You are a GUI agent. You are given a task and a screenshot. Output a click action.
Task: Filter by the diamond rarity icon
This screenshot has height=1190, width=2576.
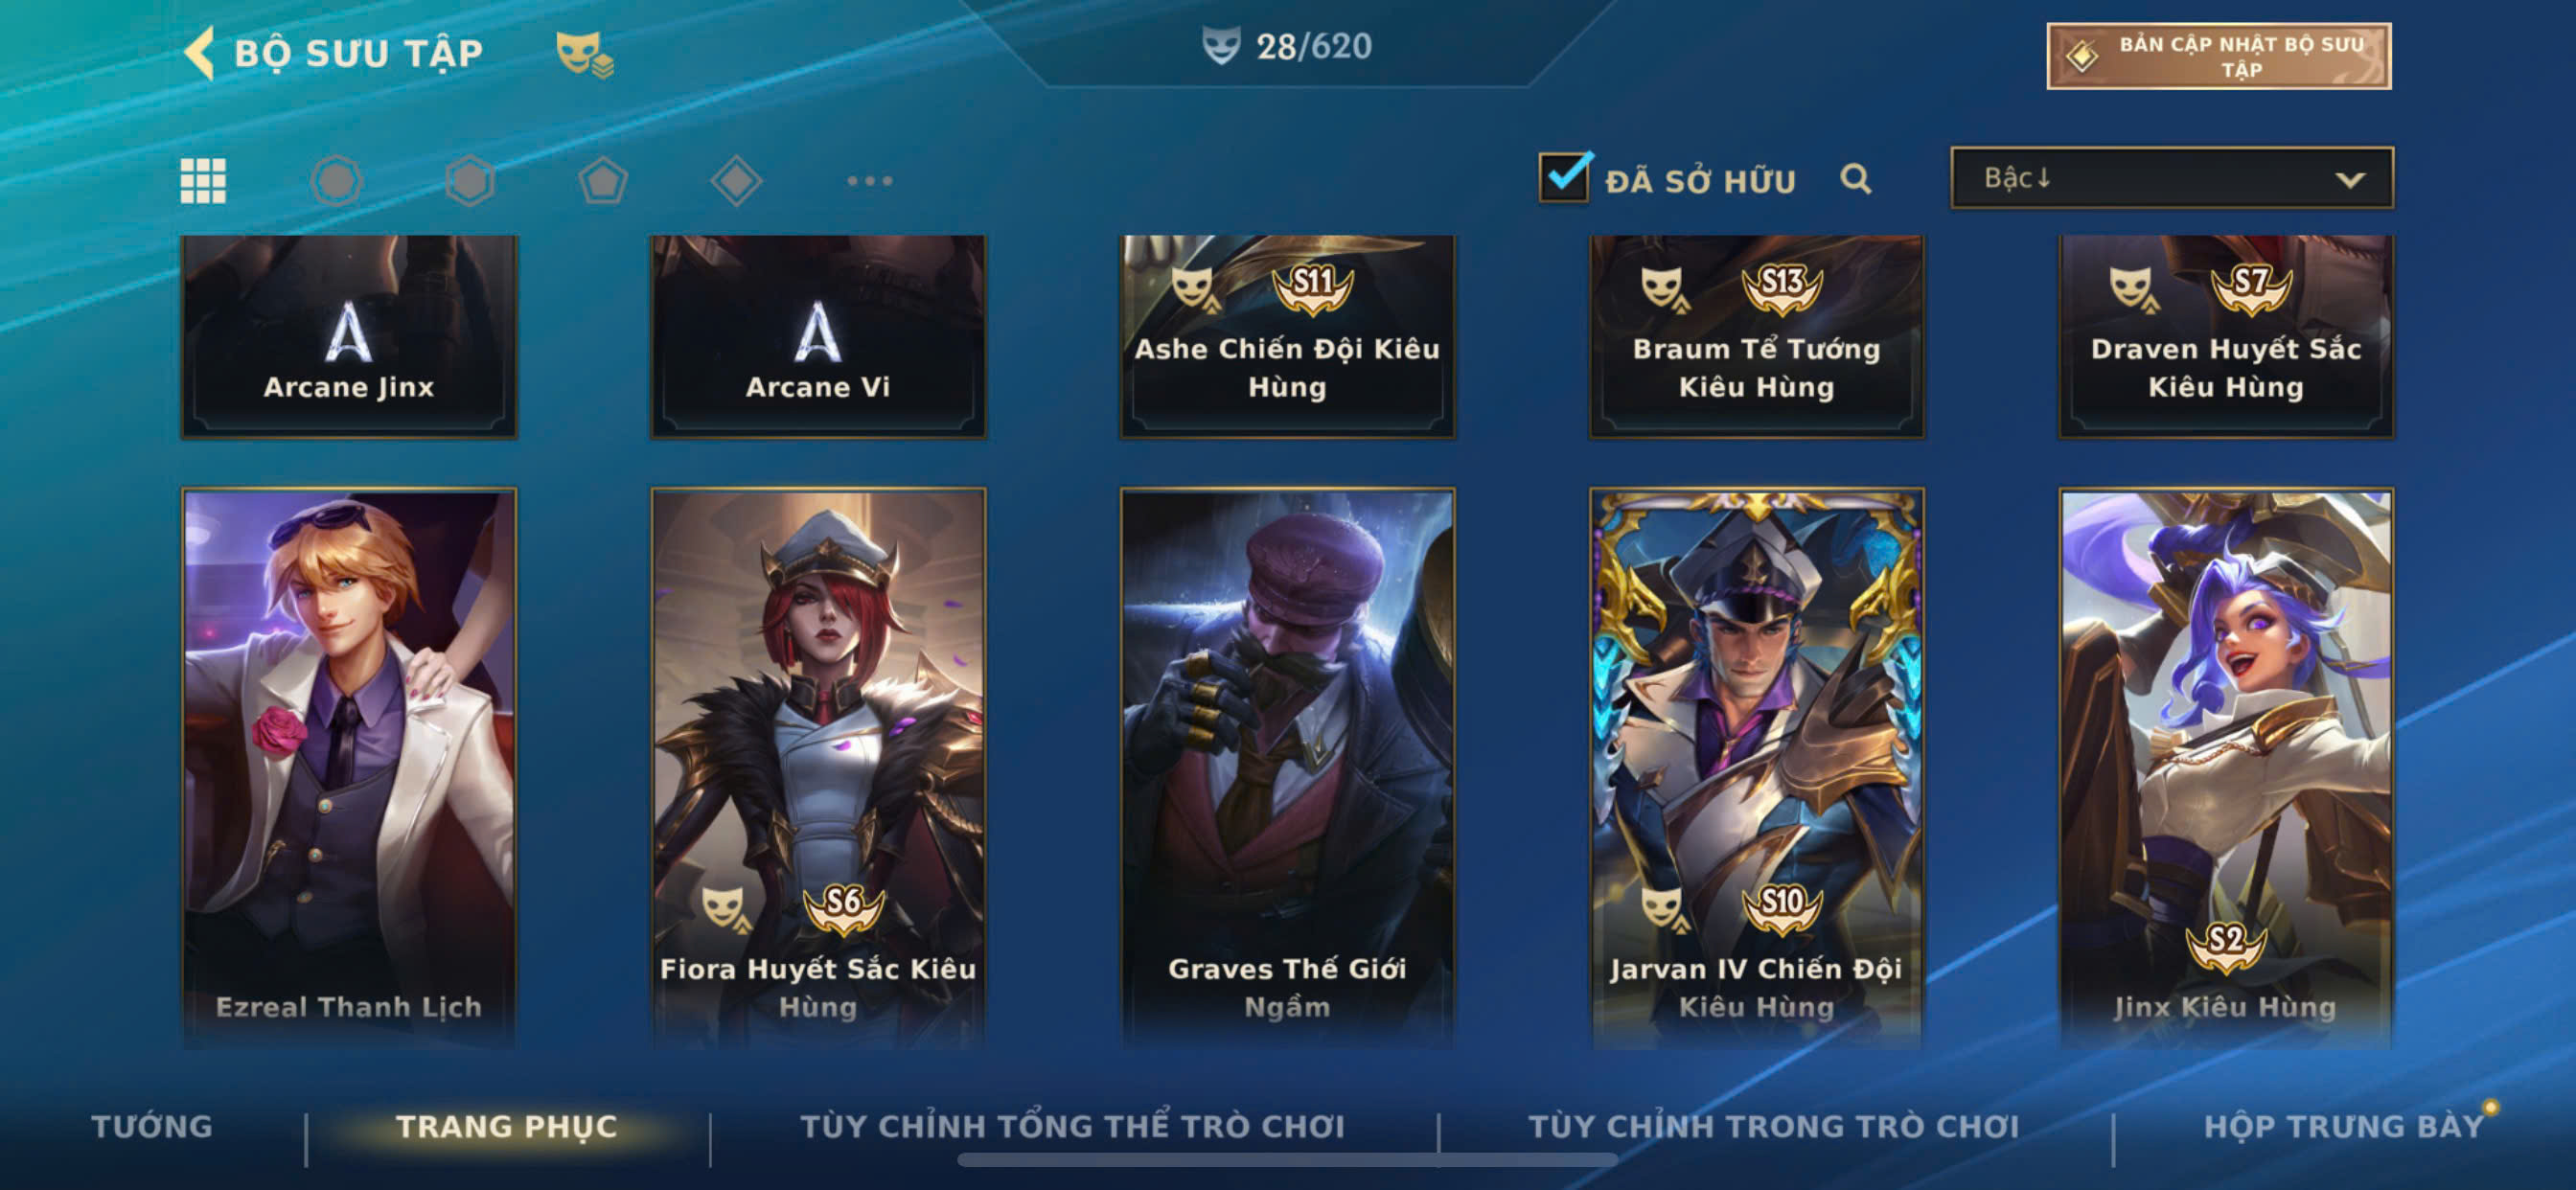click(x=736, y=181)
